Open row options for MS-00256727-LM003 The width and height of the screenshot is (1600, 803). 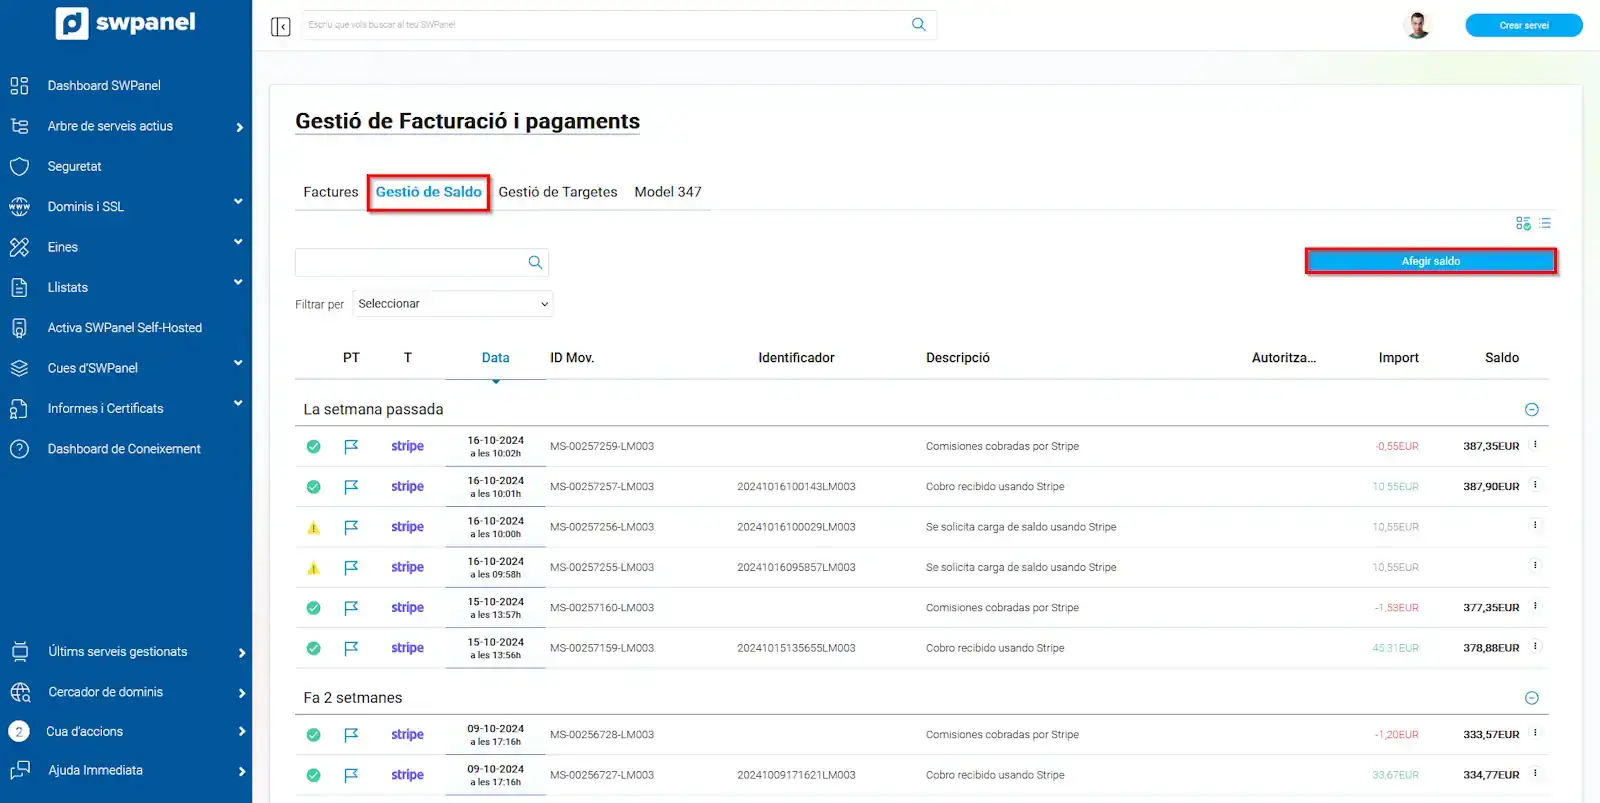click(x=1535, y=773)
